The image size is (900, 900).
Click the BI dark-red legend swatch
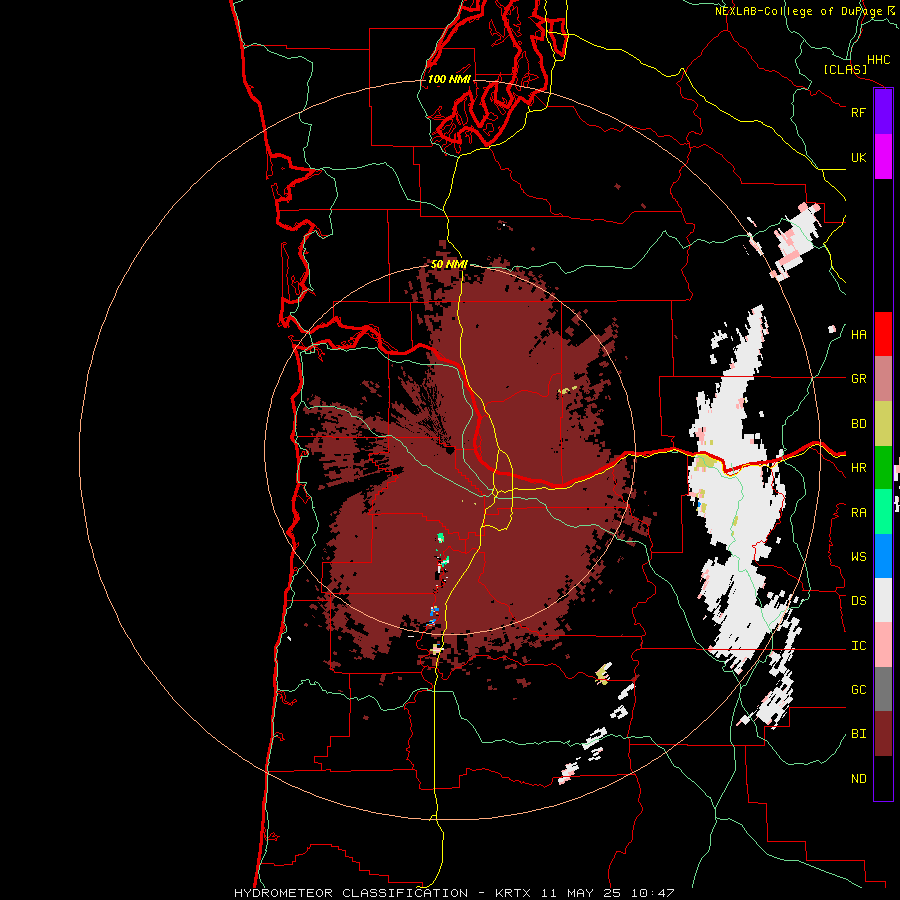point(883,734)
